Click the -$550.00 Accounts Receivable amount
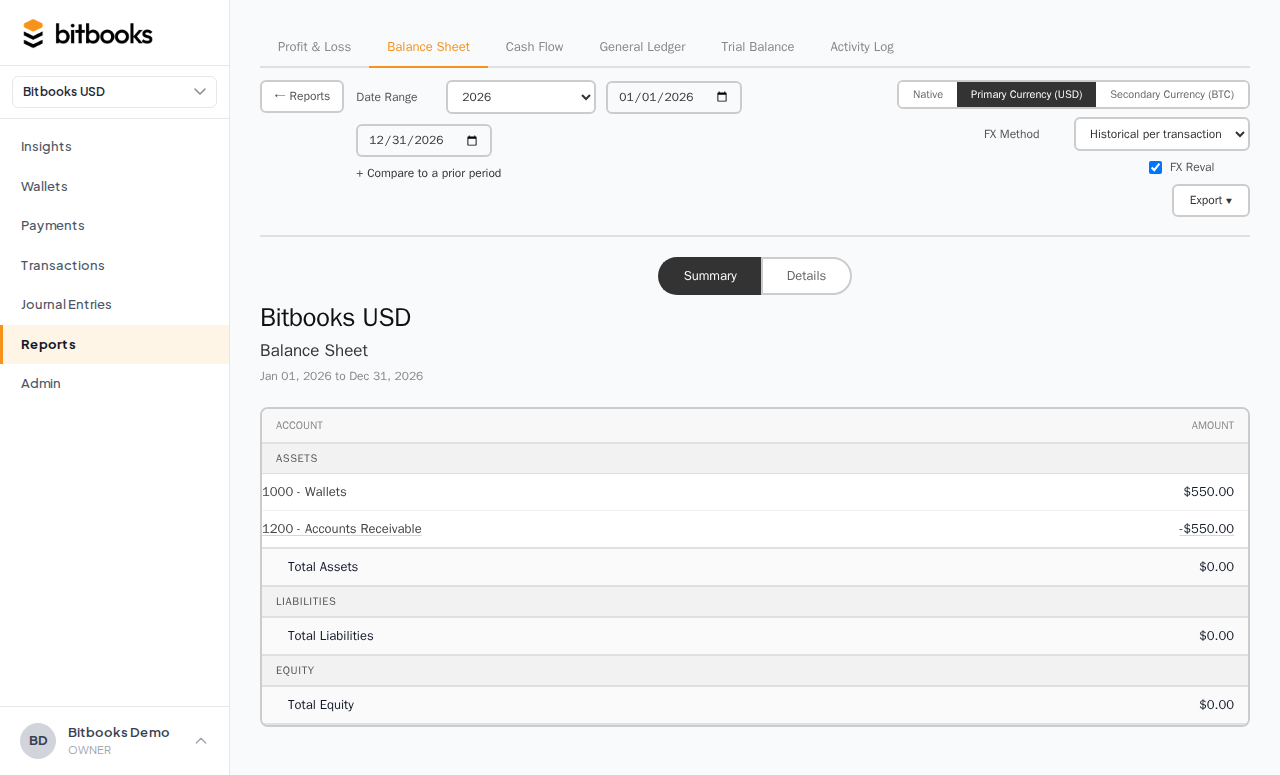The width and height of the screenshot is (1280, 775). [1206, 529]
